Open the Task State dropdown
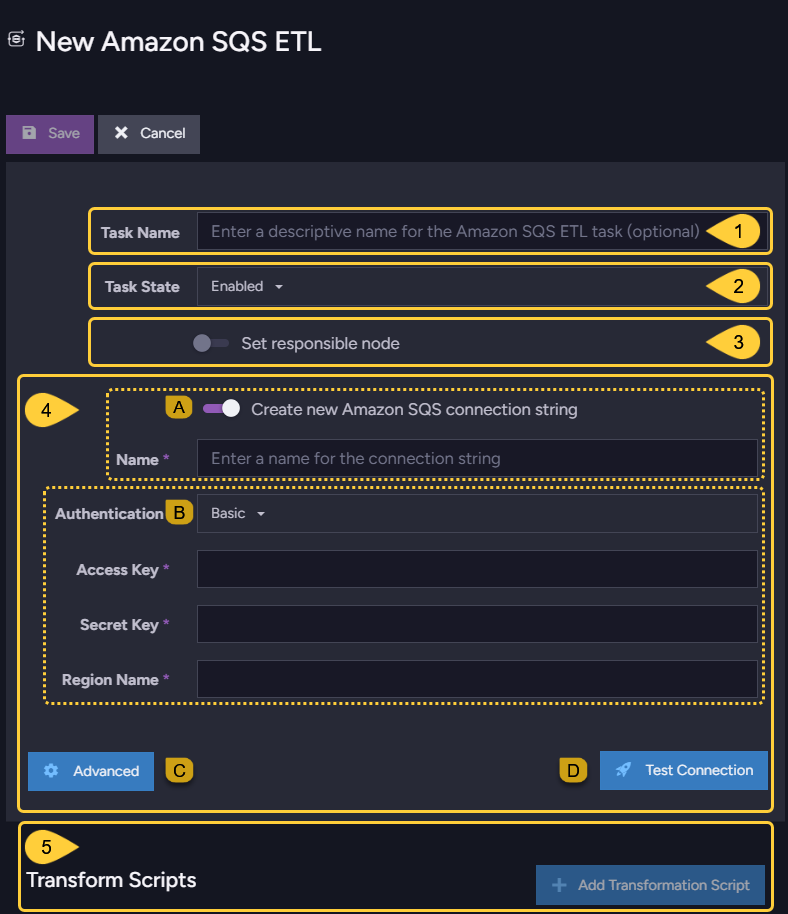The image size is (788, 914). coord(482,286)
